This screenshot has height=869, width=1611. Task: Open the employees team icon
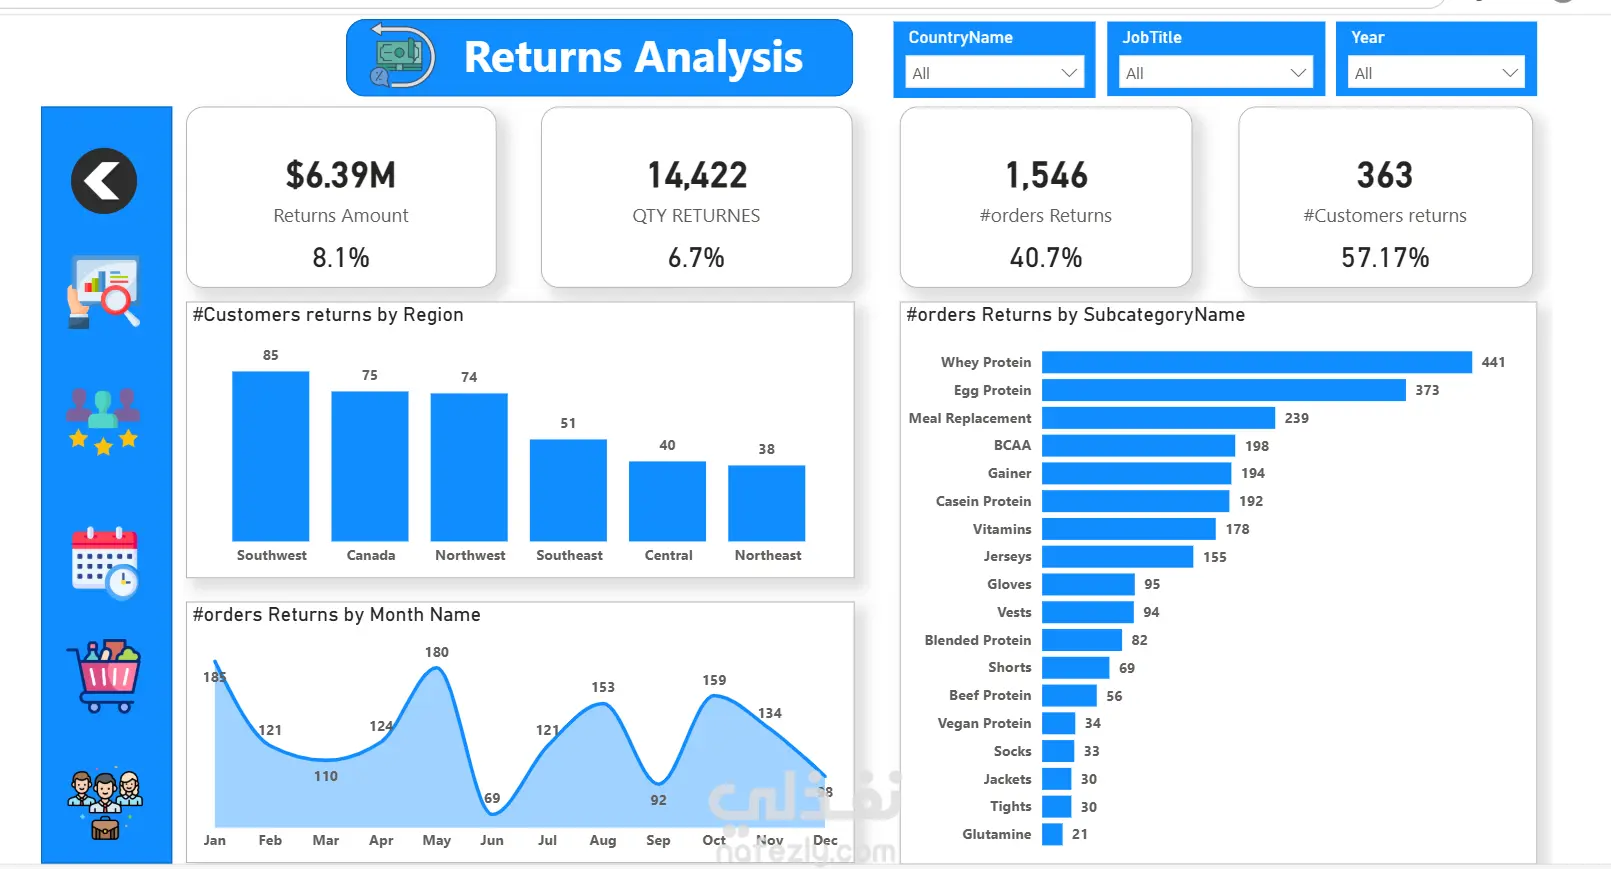[x=105, y=805]
